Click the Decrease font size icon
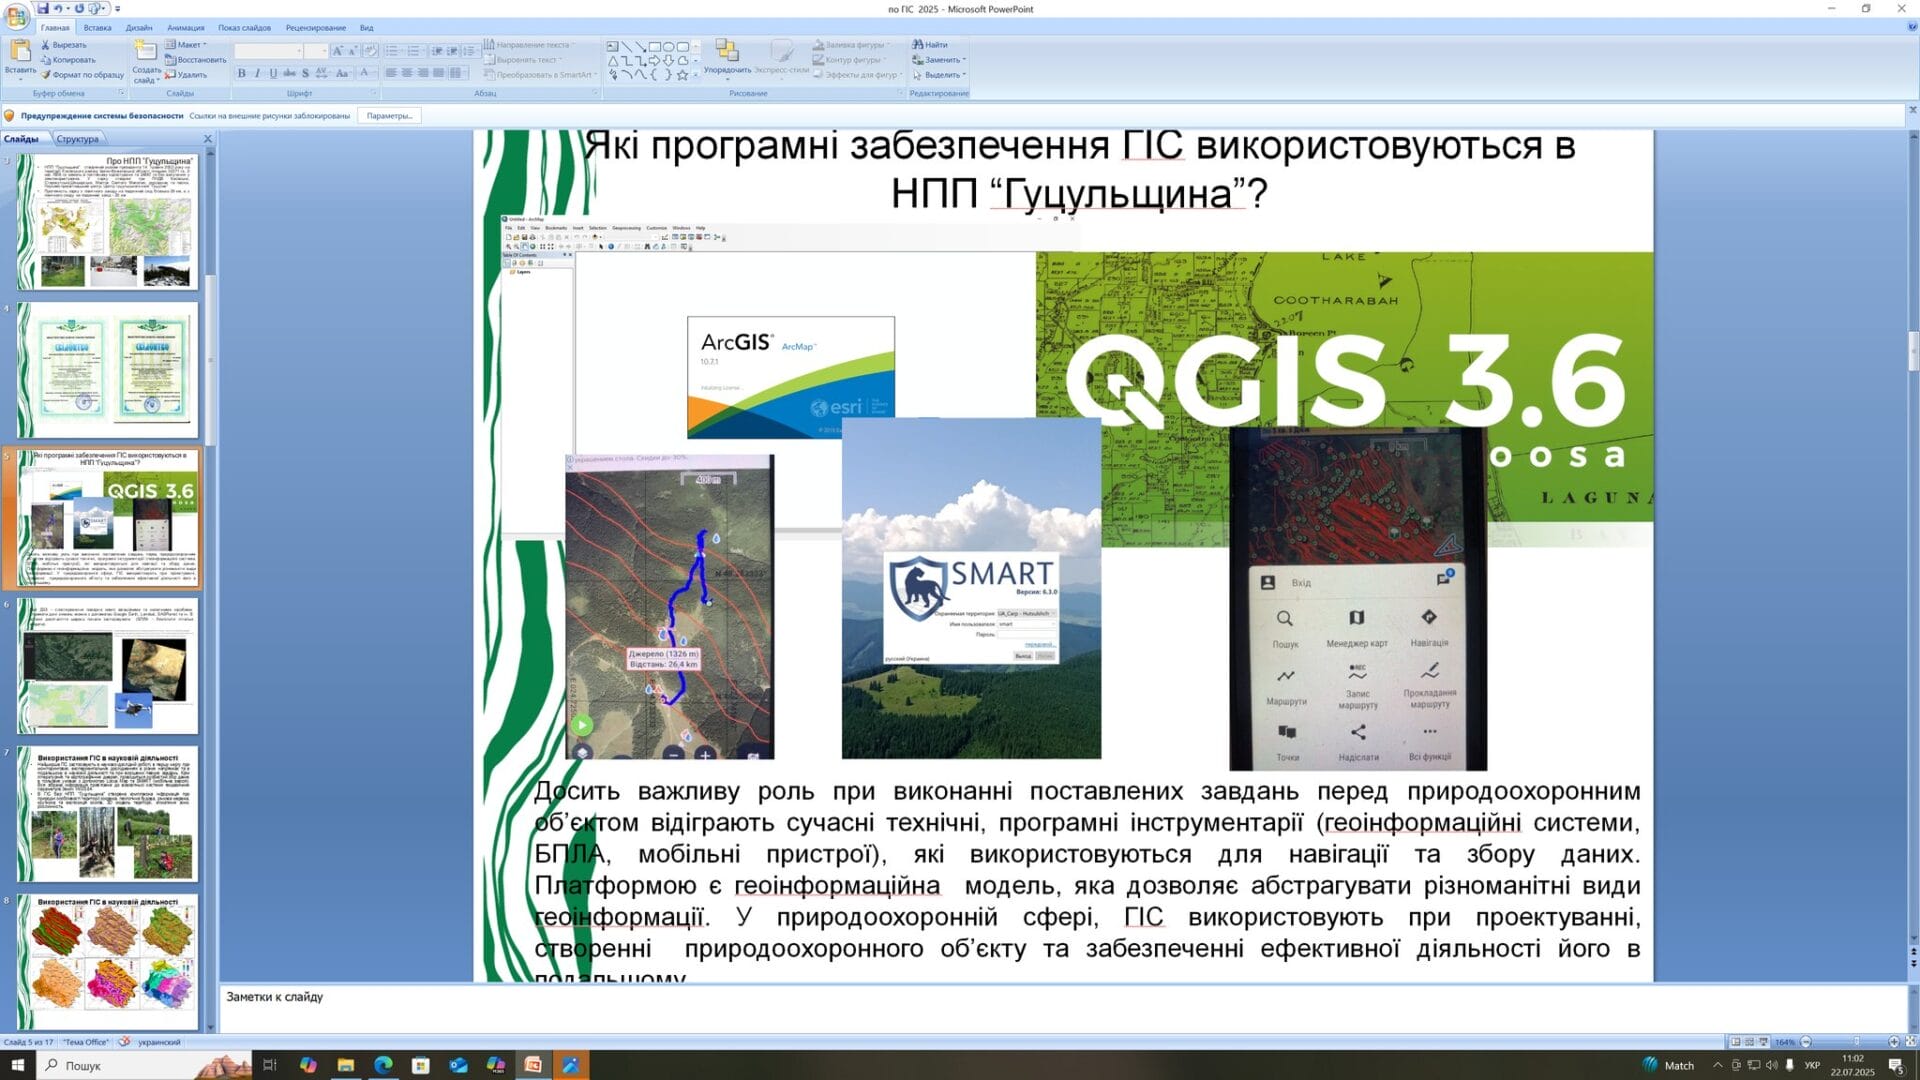 click(x=352, y=51)
